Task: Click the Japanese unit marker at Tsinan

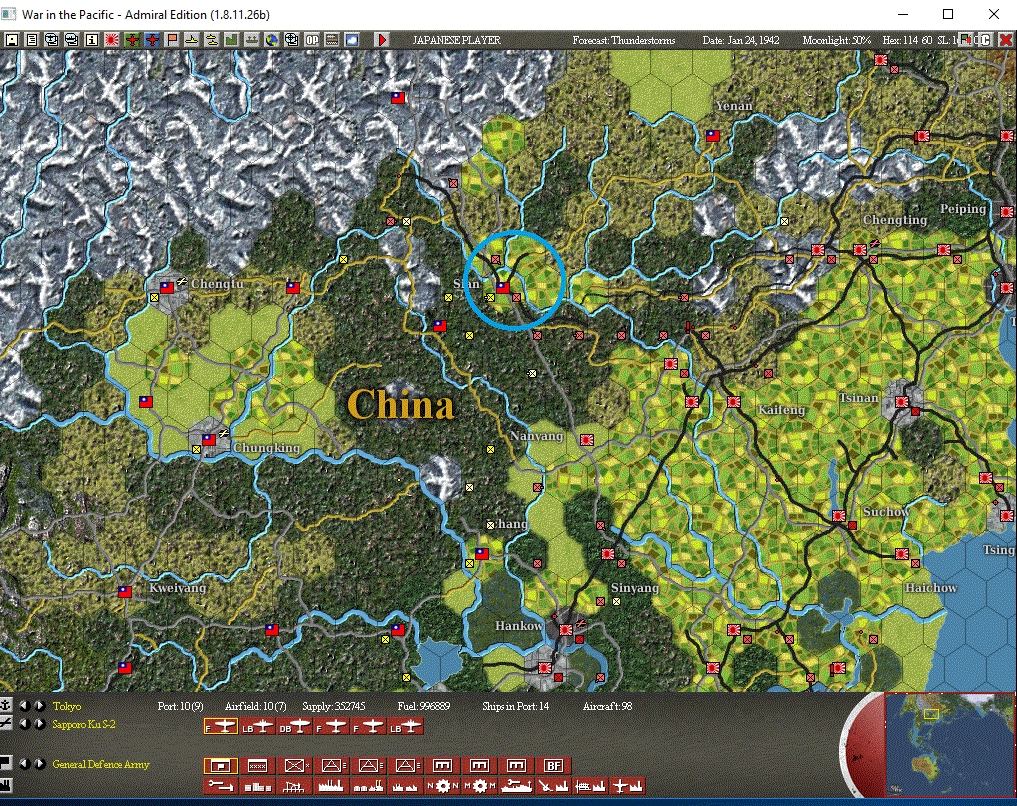Action: [902, 402]
